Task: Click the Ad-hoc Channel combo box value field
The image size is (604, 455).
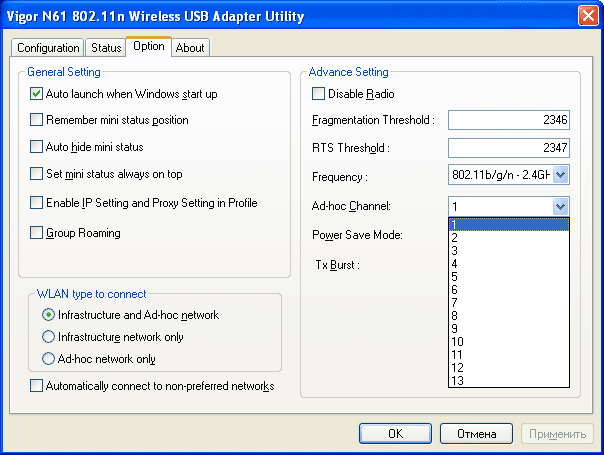Action: pyautogui.click(x=501, y=207)
